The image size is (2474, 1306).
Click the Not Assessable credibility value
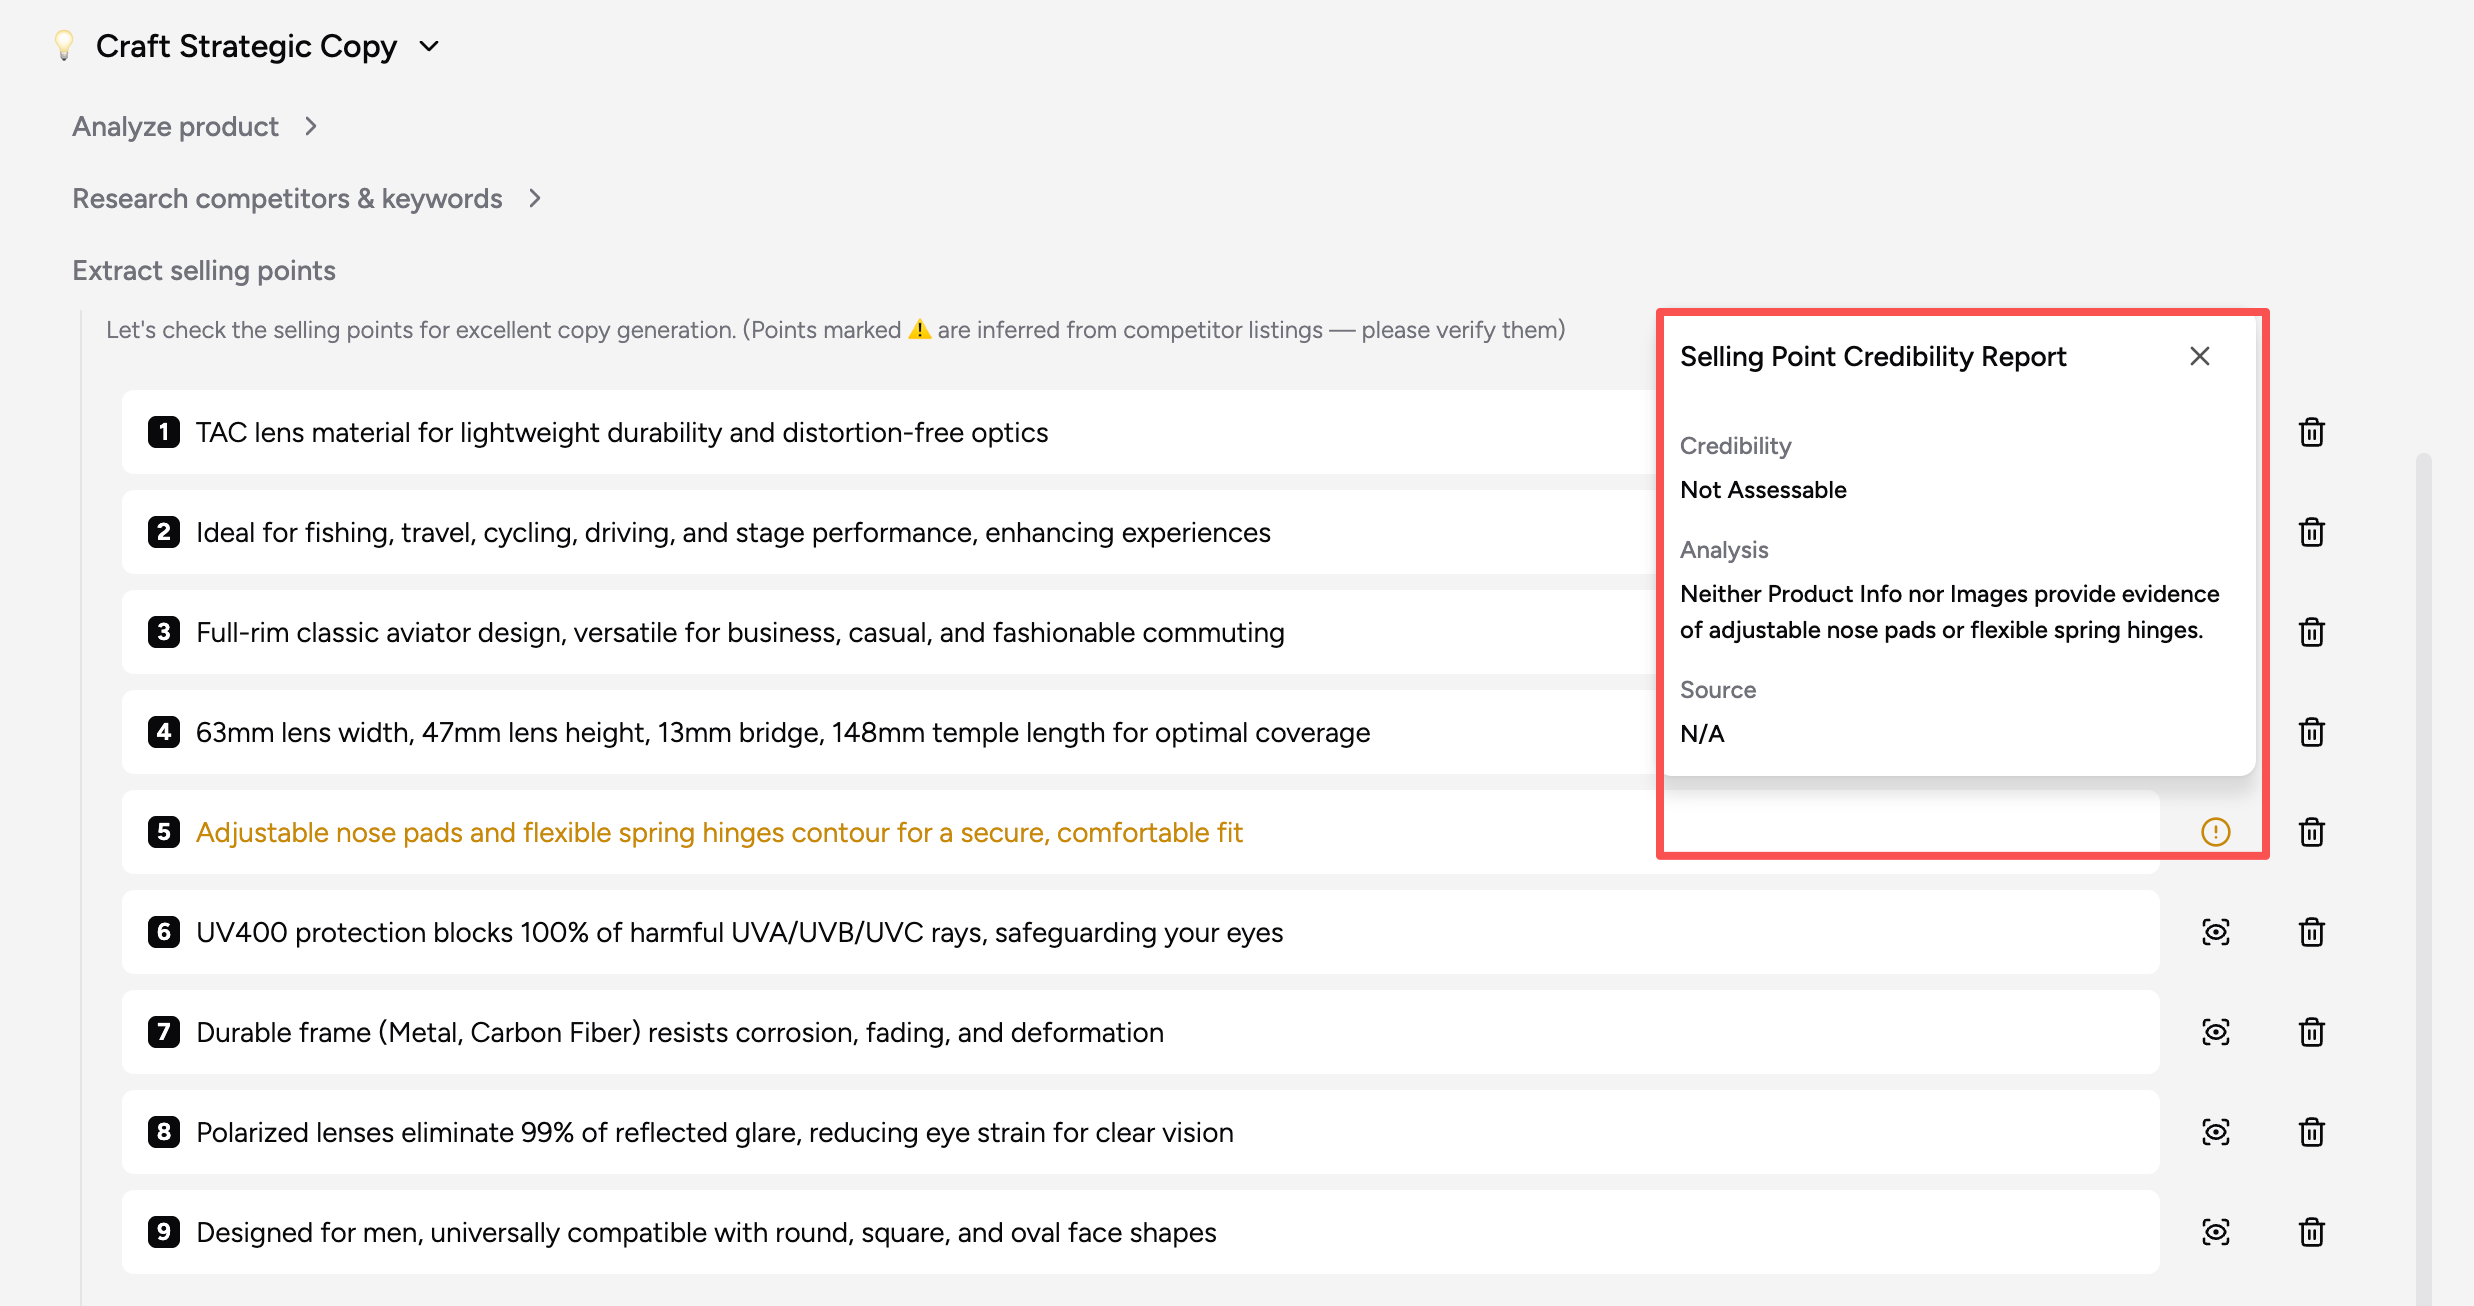pos(1763,490)
